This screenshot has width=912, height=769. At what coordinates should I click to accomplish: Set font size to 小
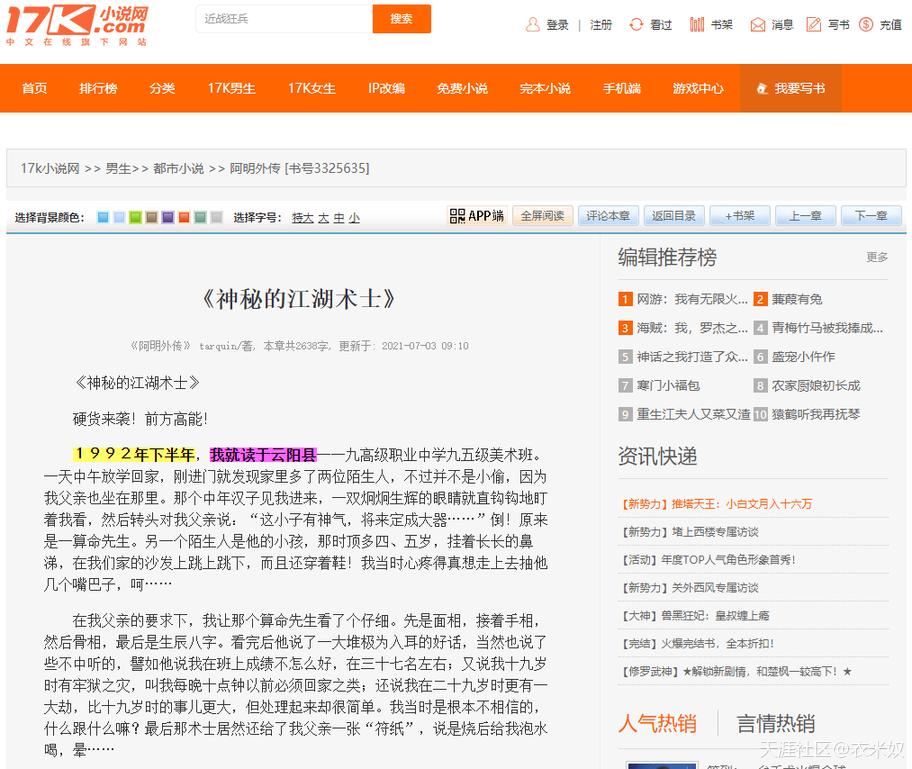tap(354, 218)
